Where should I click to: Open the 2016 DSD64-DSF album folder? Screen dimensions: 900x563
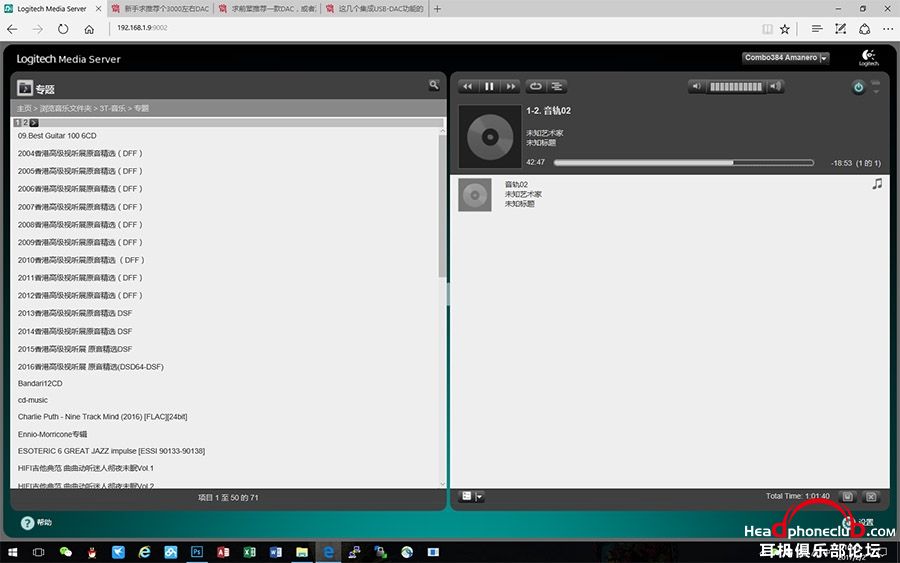click(x=91, y=367)
